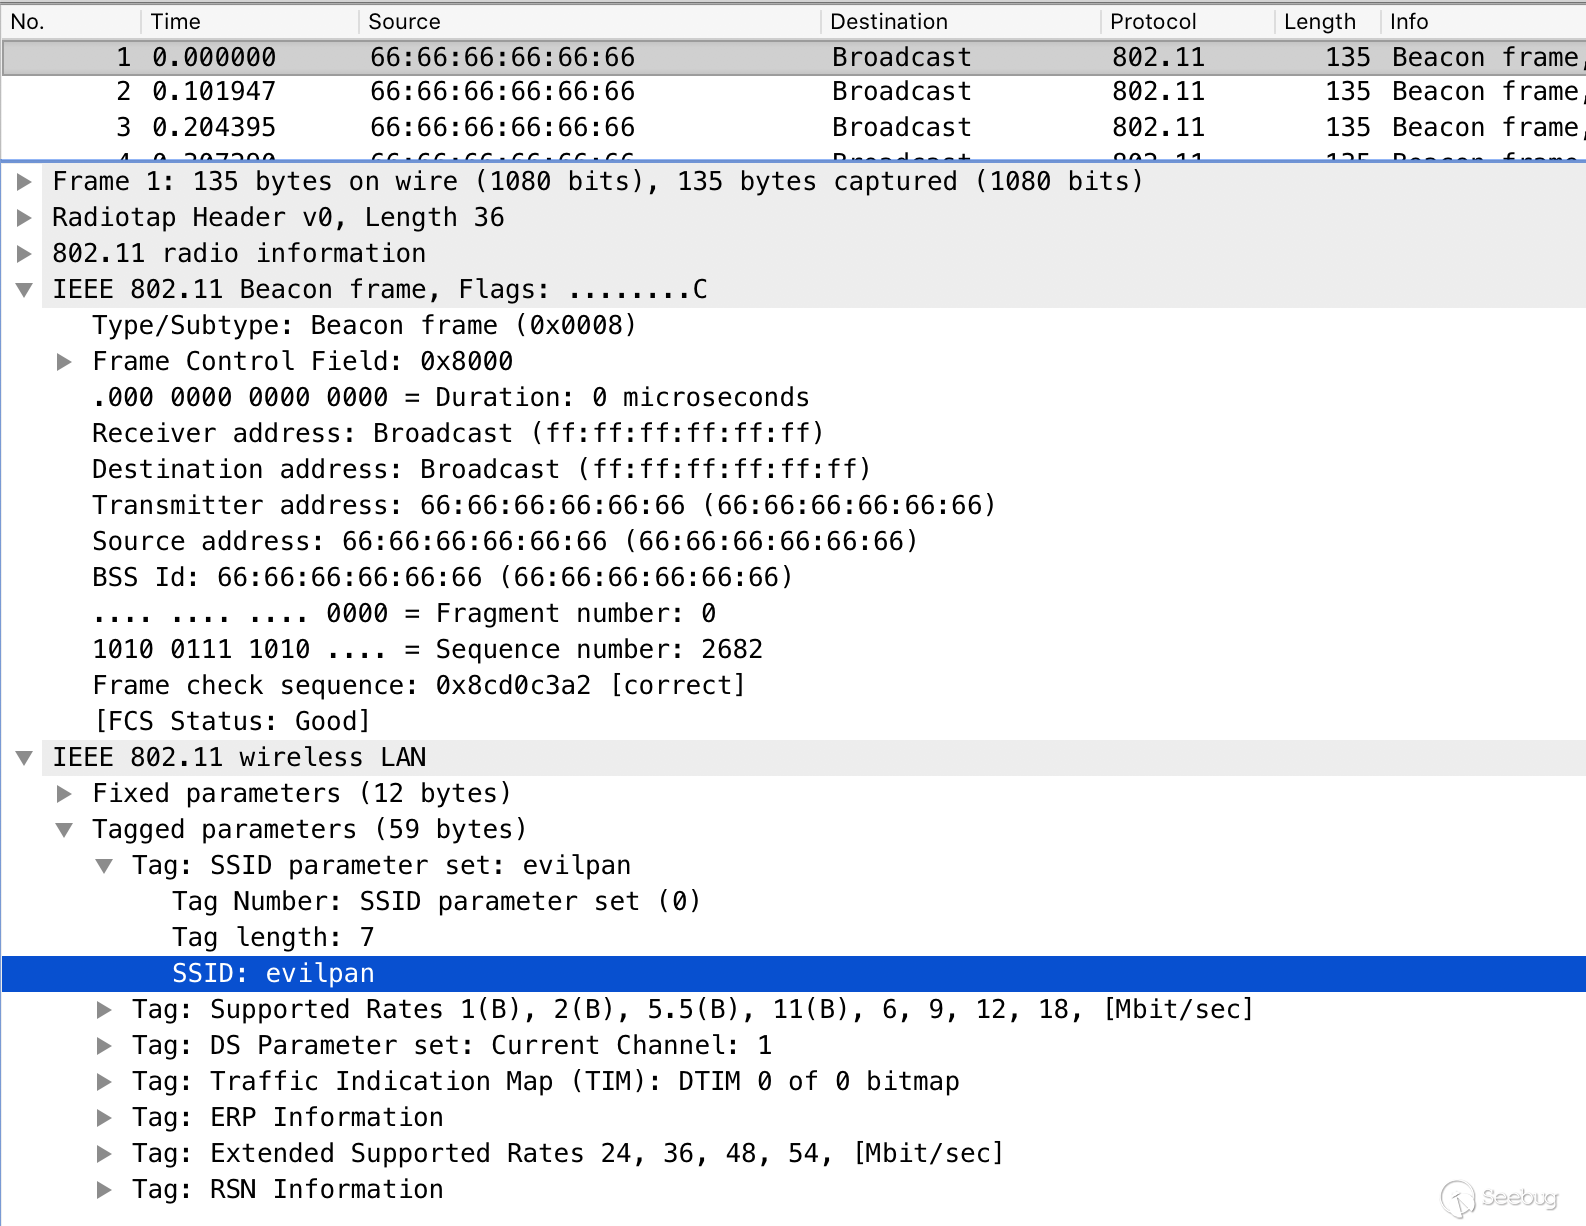
Task: Sort packets by Time column
Action: point(250,22)
